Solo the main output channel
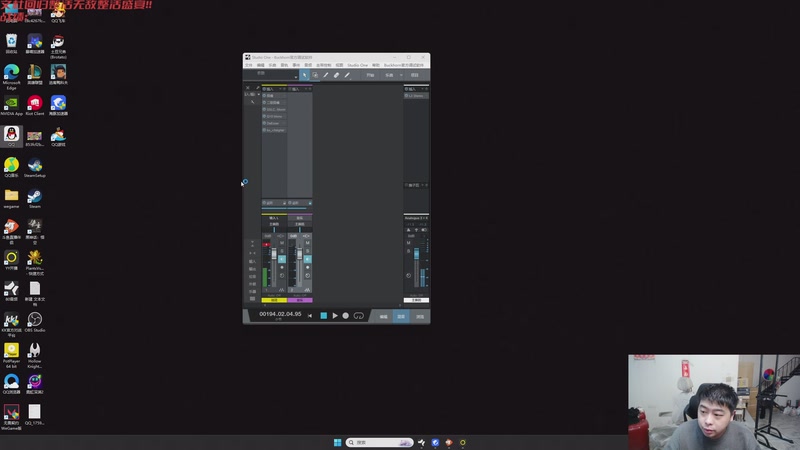 (x=408, y=251)
